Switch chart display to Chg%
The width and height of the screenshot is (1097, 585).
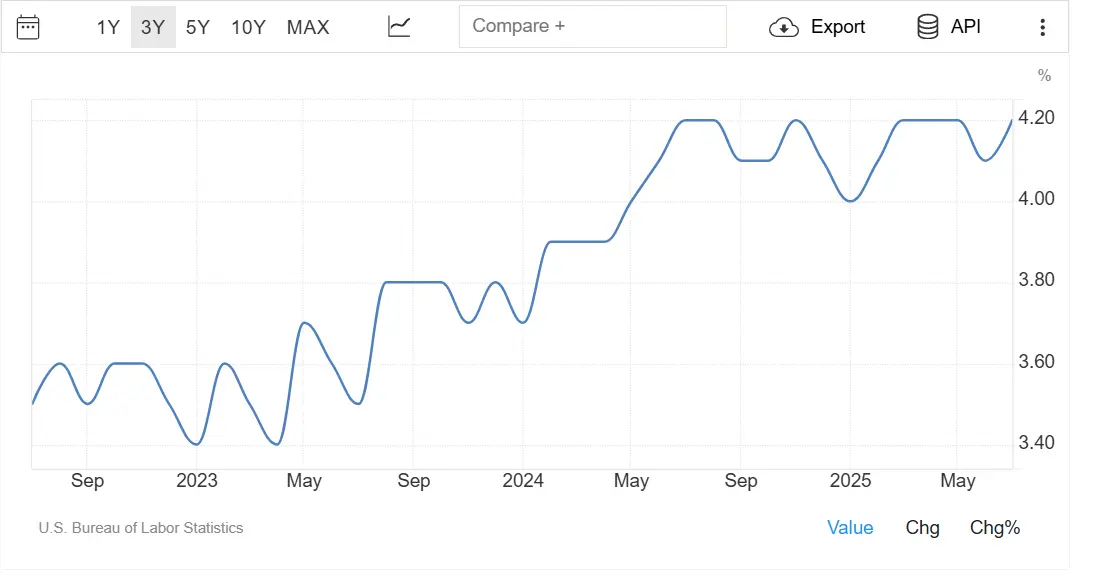click(x=995, y=528)
